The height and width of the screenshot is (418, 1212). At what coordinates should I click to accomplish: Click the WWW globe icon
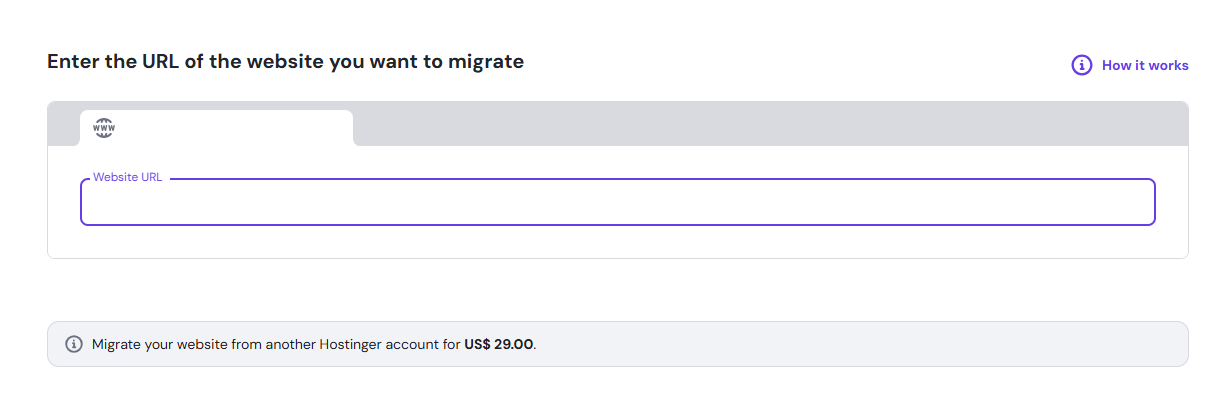tap(104, 128)
